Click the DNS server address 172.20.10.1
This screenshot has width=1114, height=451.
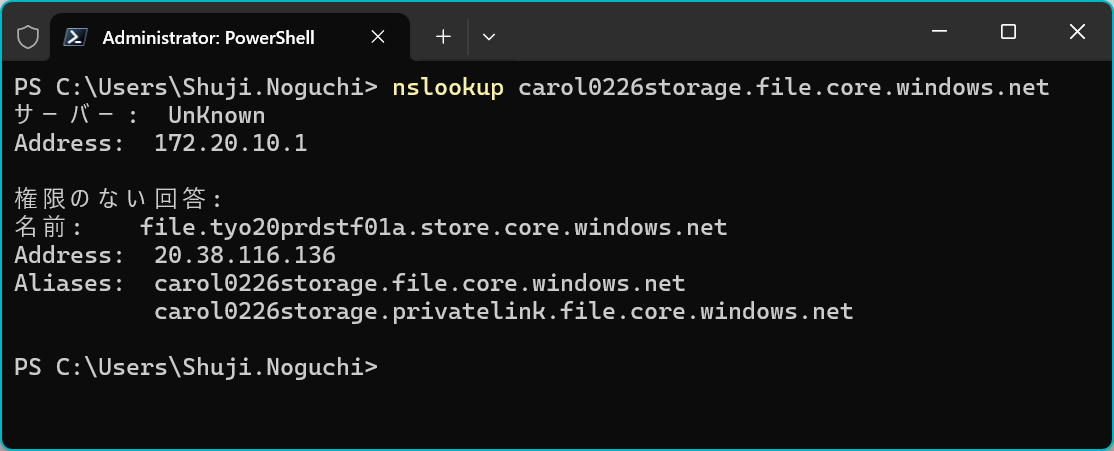[x=230, y=144]
